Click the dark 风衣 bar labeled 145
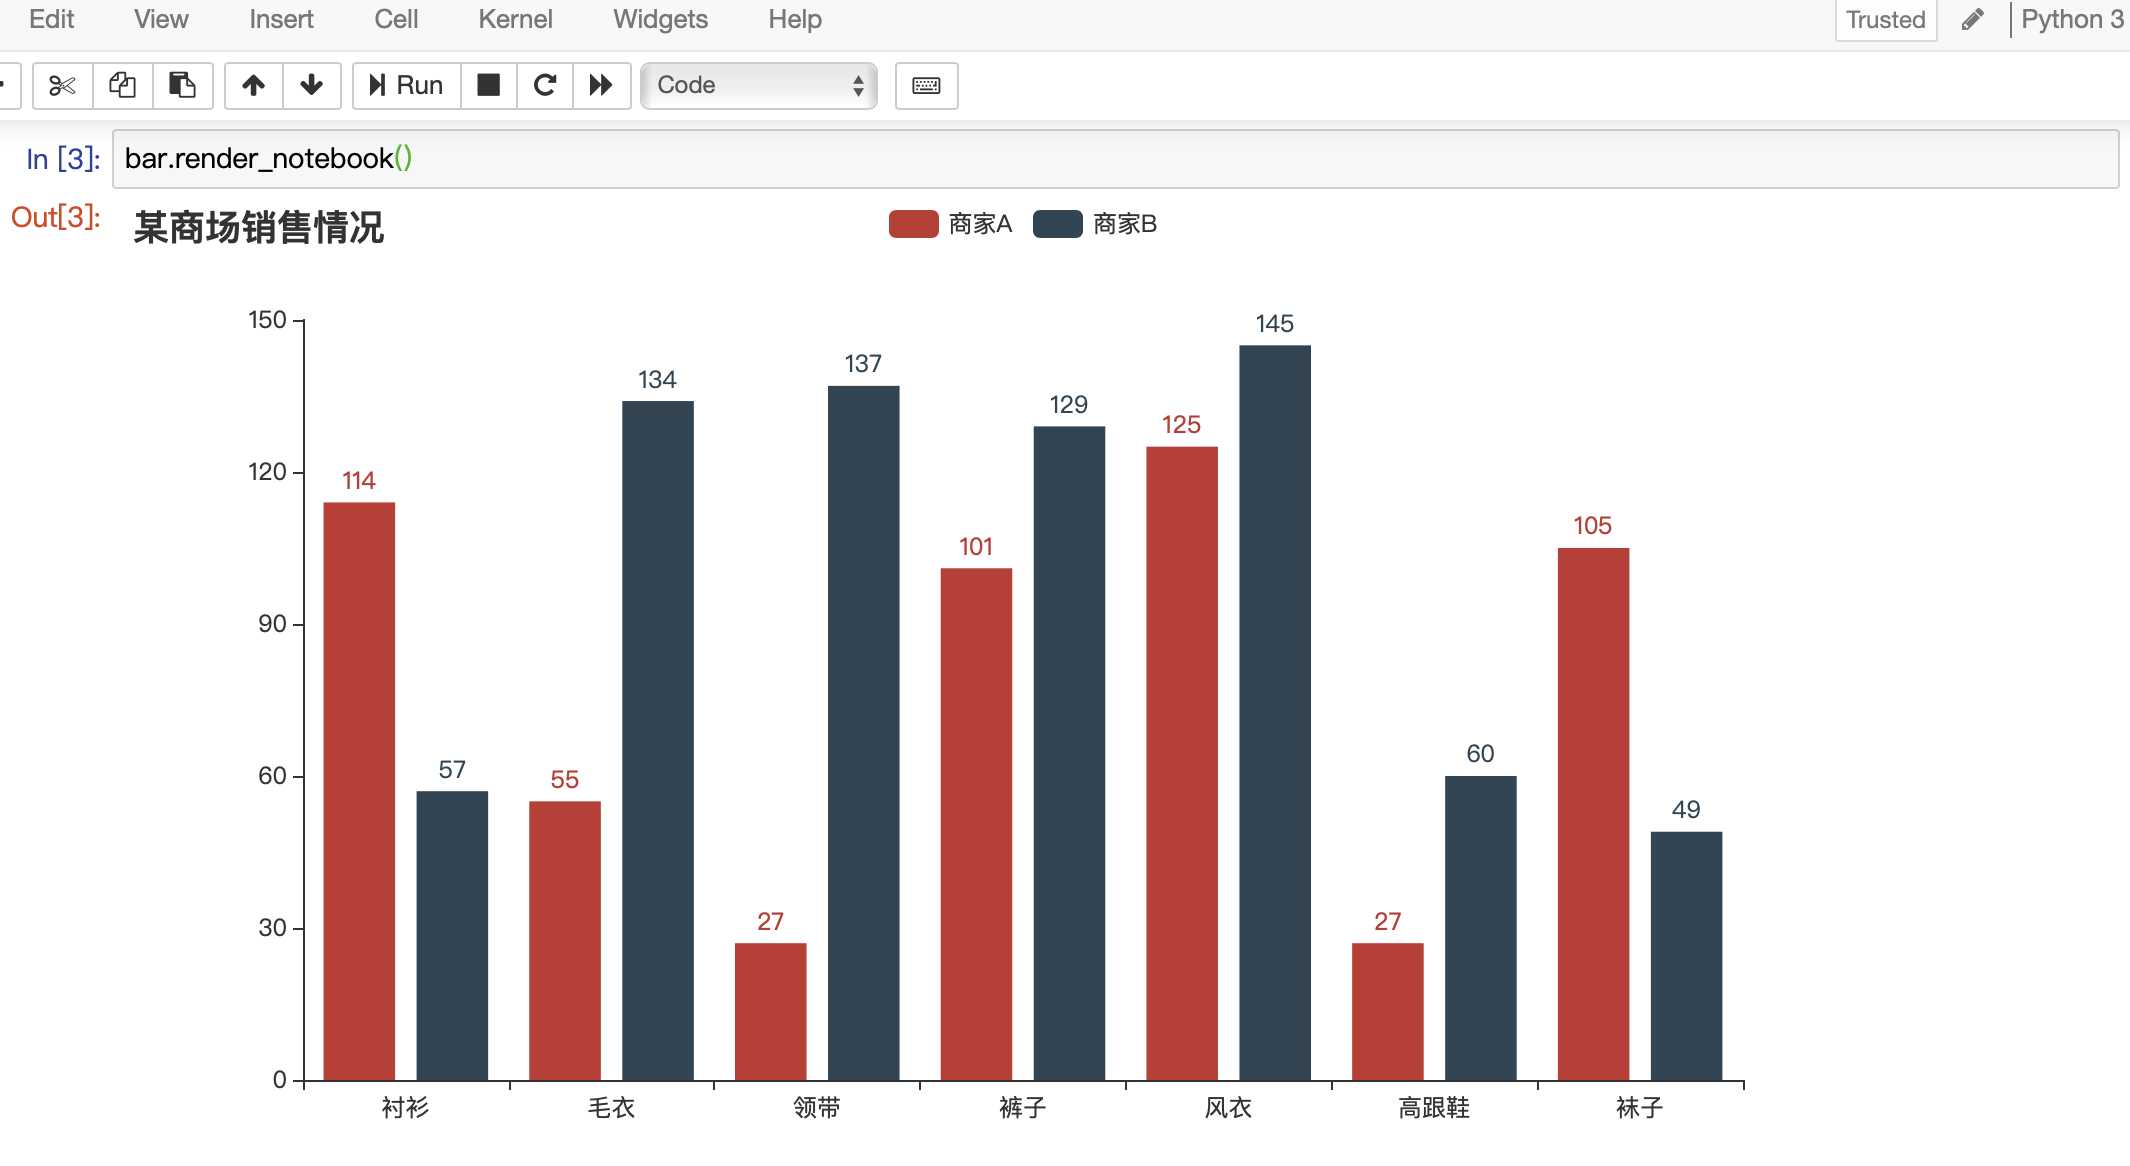Image resolution: width=2130 pixels, height=1166 pixels. point(1275,712)
